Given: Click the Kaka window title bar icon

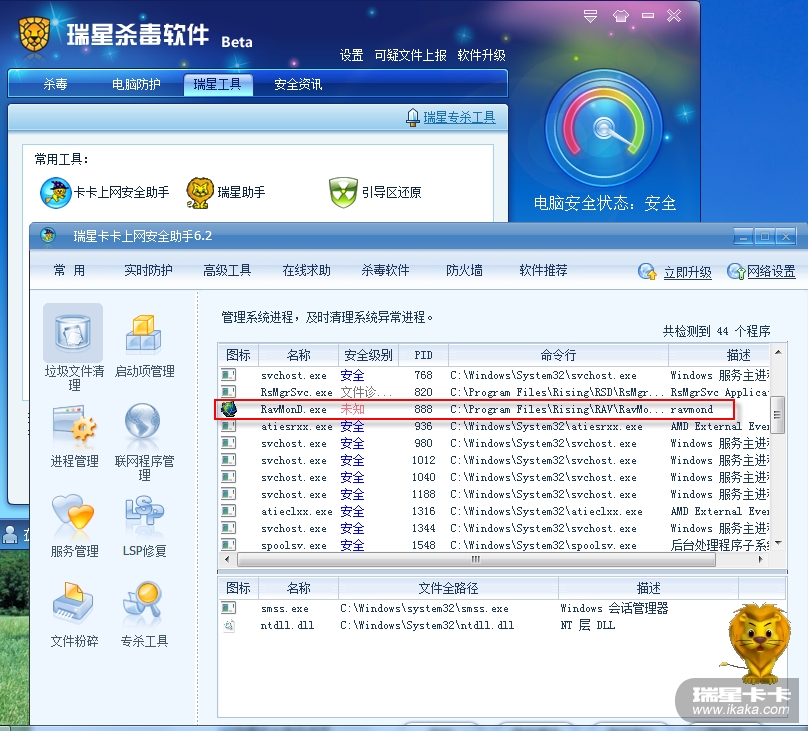Looking at the screenshot, I should click(x=48, y=236).
